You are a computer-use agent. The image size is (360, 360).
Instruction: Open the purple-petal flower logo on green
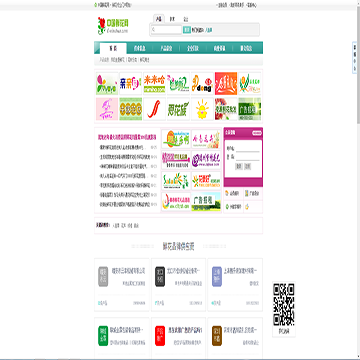click(x=107, y=84)
